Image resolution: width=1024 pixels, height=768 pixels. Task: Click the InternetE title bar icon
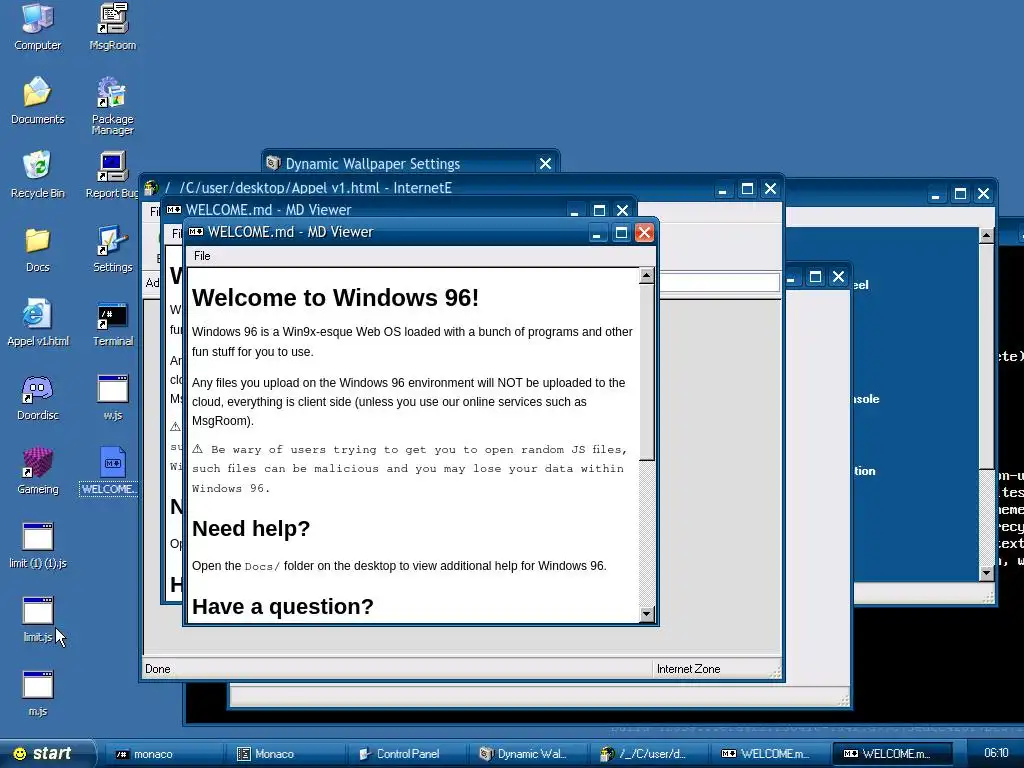tap(151, 188)
